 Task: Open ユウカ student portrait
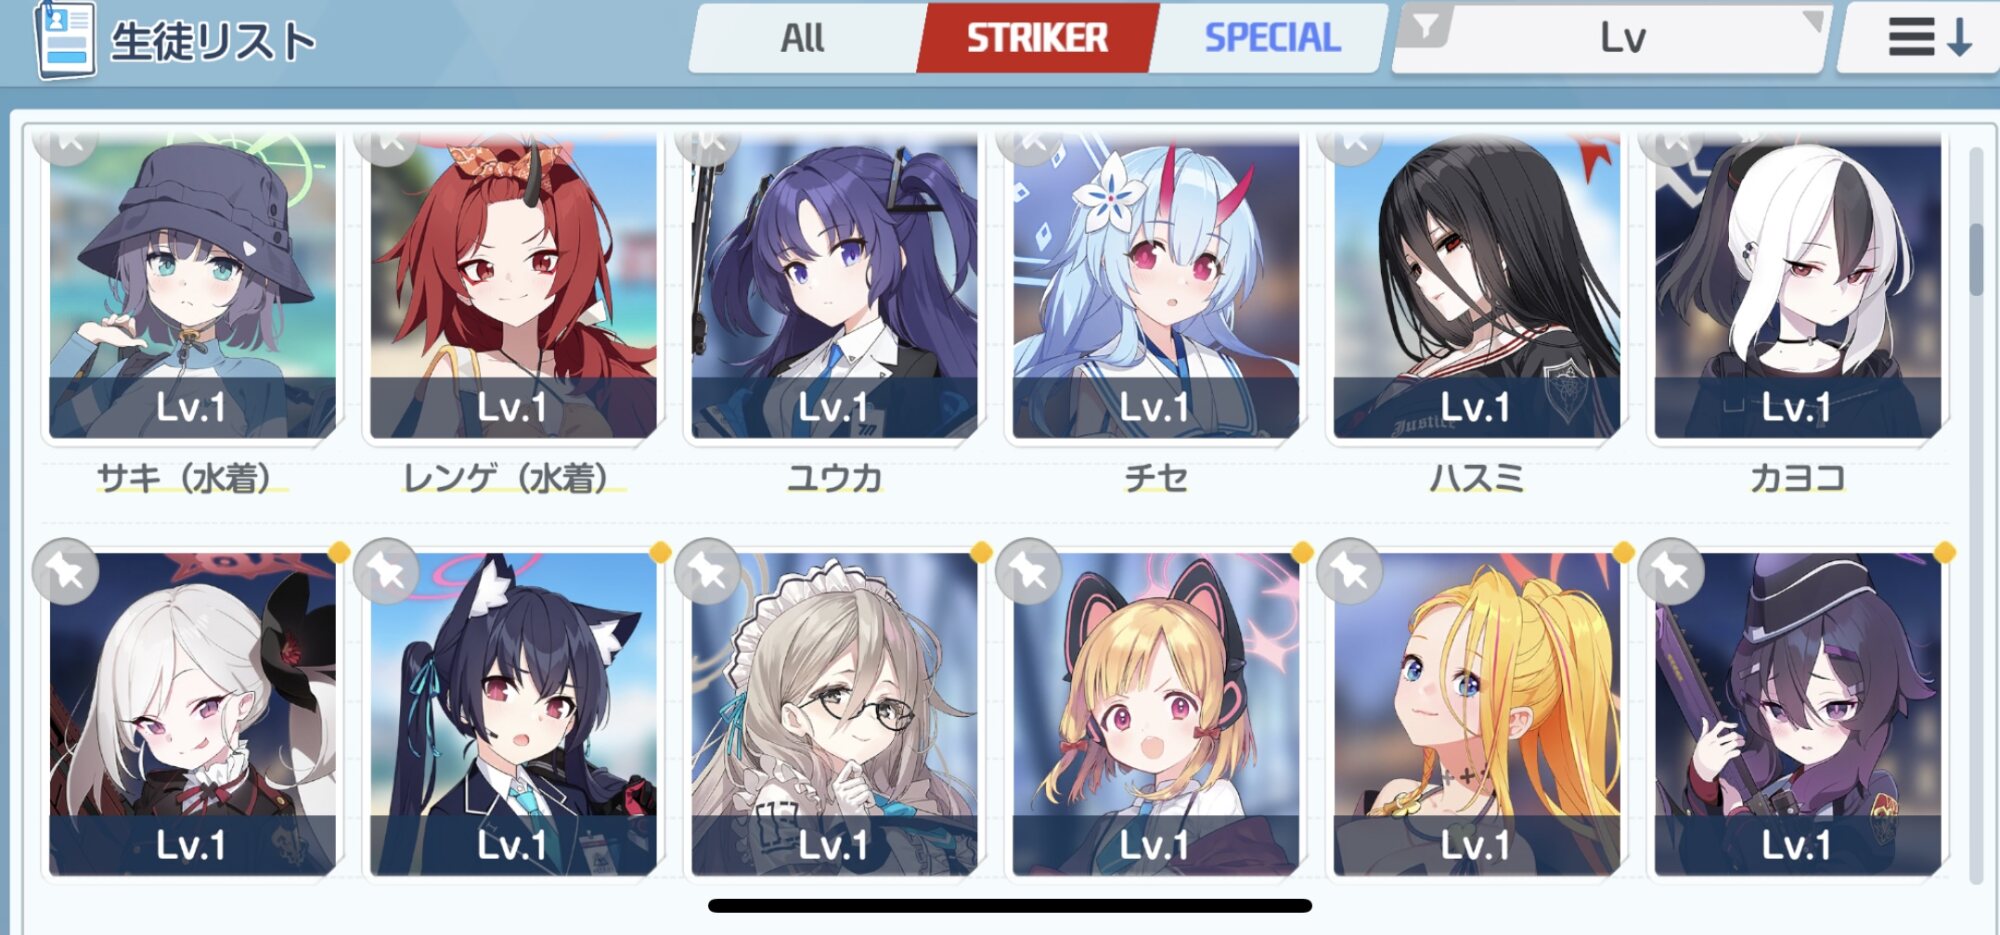click(x=834, y=285)
